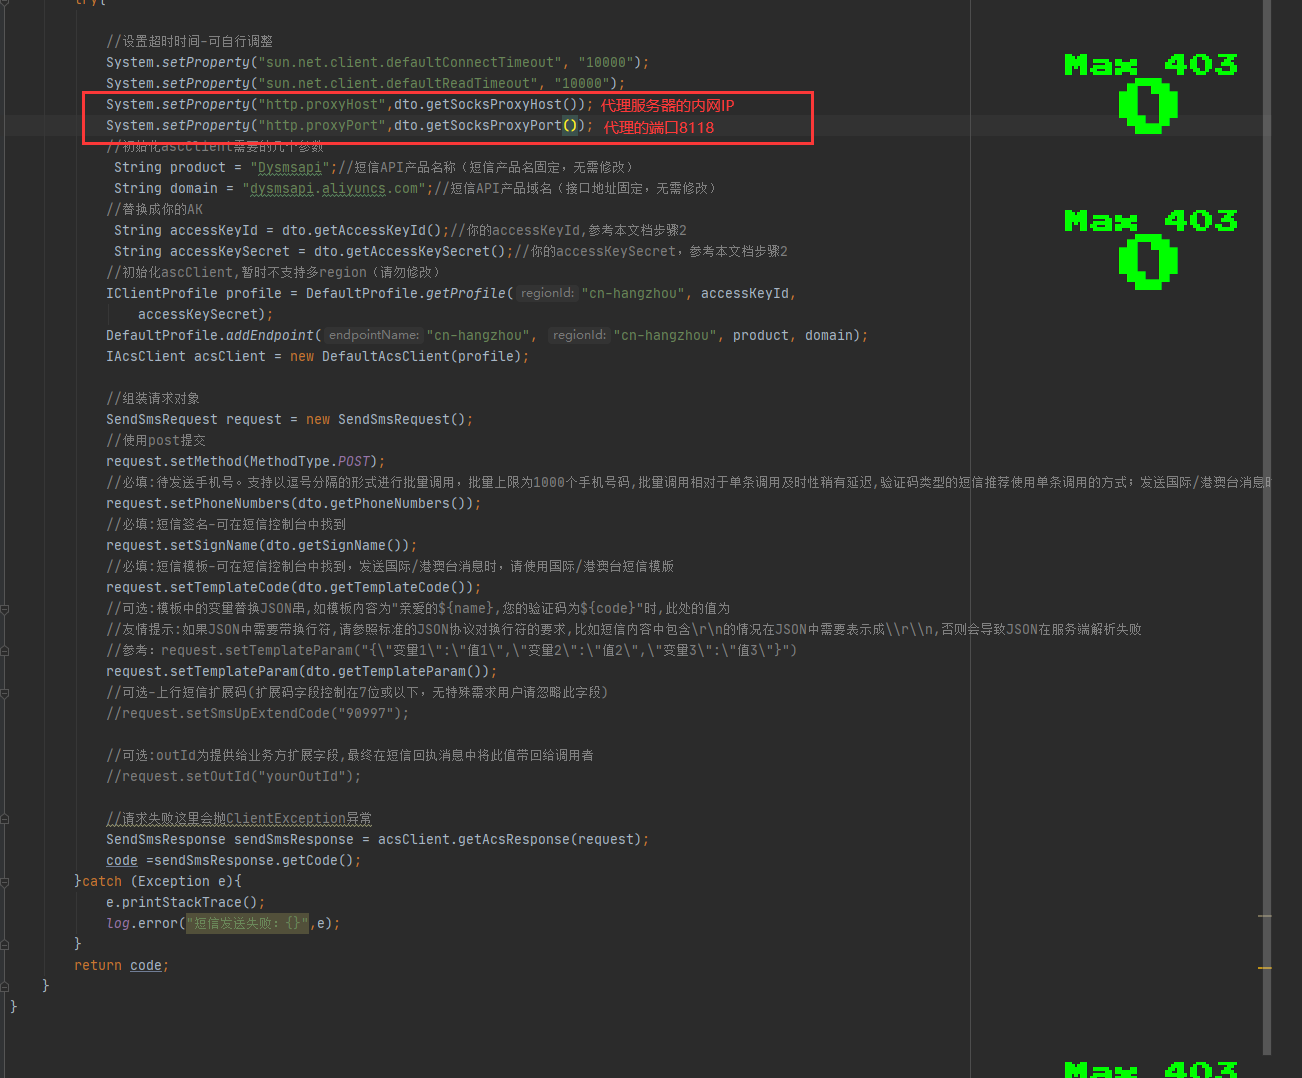Collapse fold marker beside '//可选-上行短信扩展码' comment
1302x1078 pixels.
tap(5, 692)
